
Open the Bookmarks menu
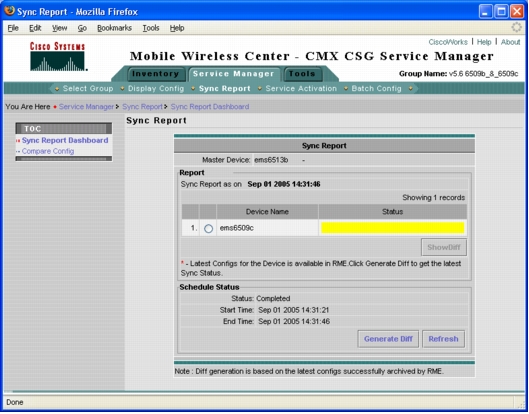114,28
